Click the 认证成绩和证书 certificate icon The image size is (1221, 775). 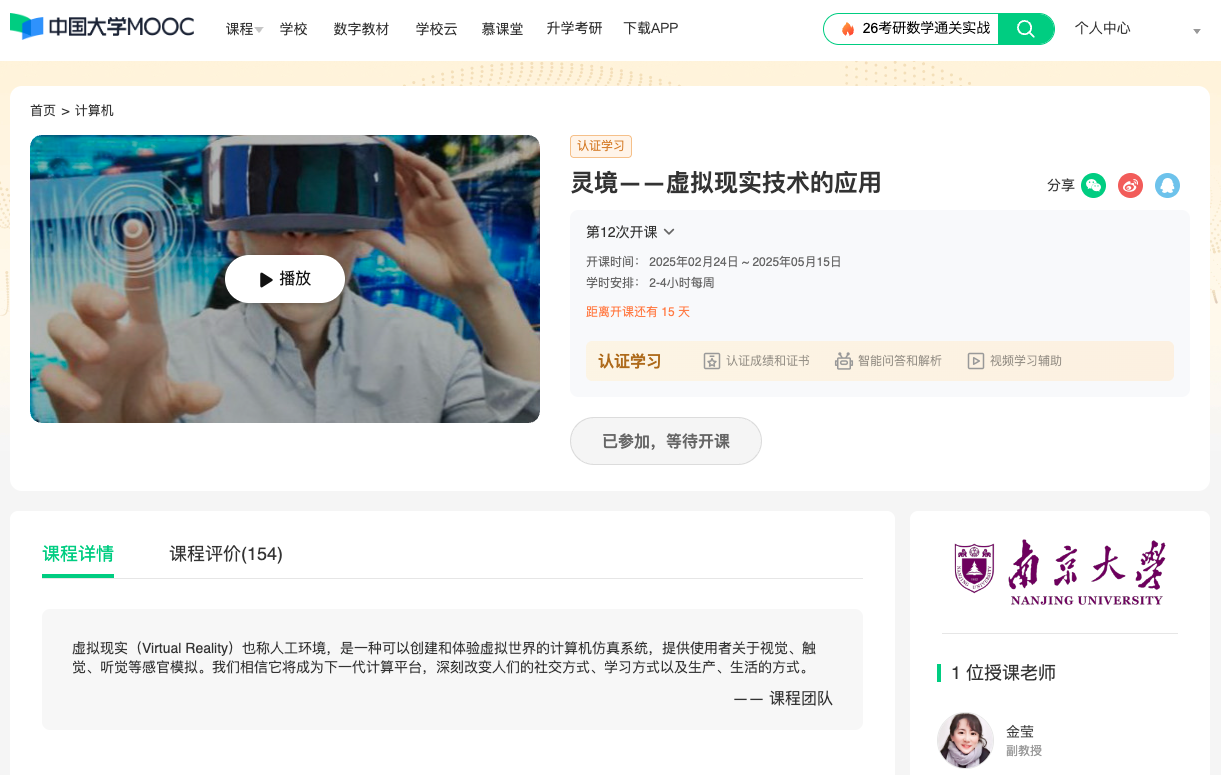tap(712, 361)
